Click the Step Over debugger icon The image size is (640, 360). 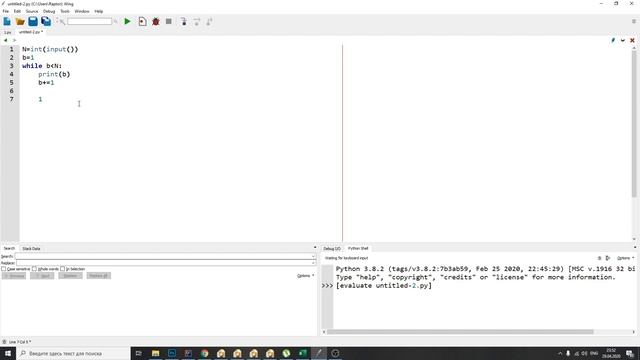197,22
